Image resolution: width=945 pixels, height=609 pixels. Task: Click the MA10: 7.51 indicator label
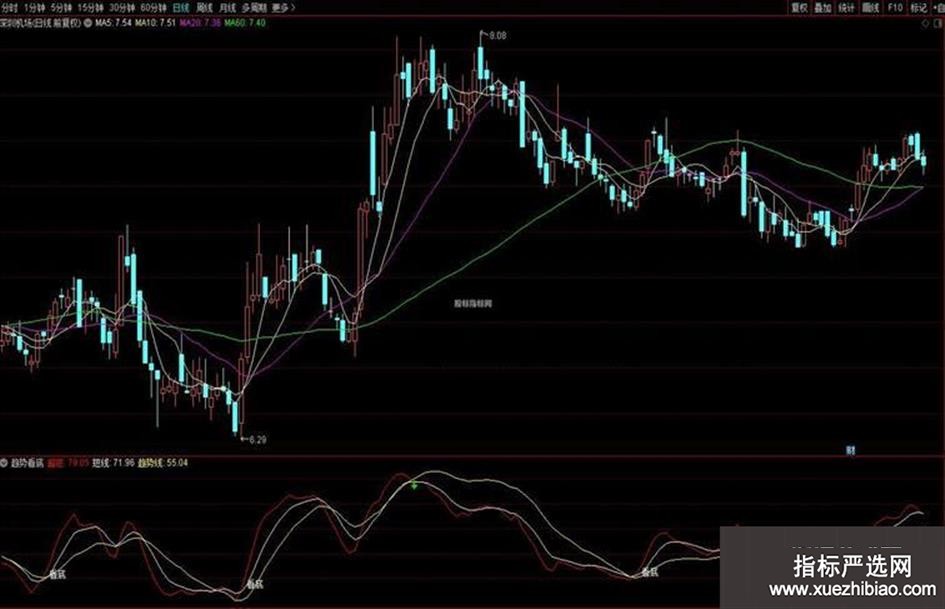pos(155,23)
